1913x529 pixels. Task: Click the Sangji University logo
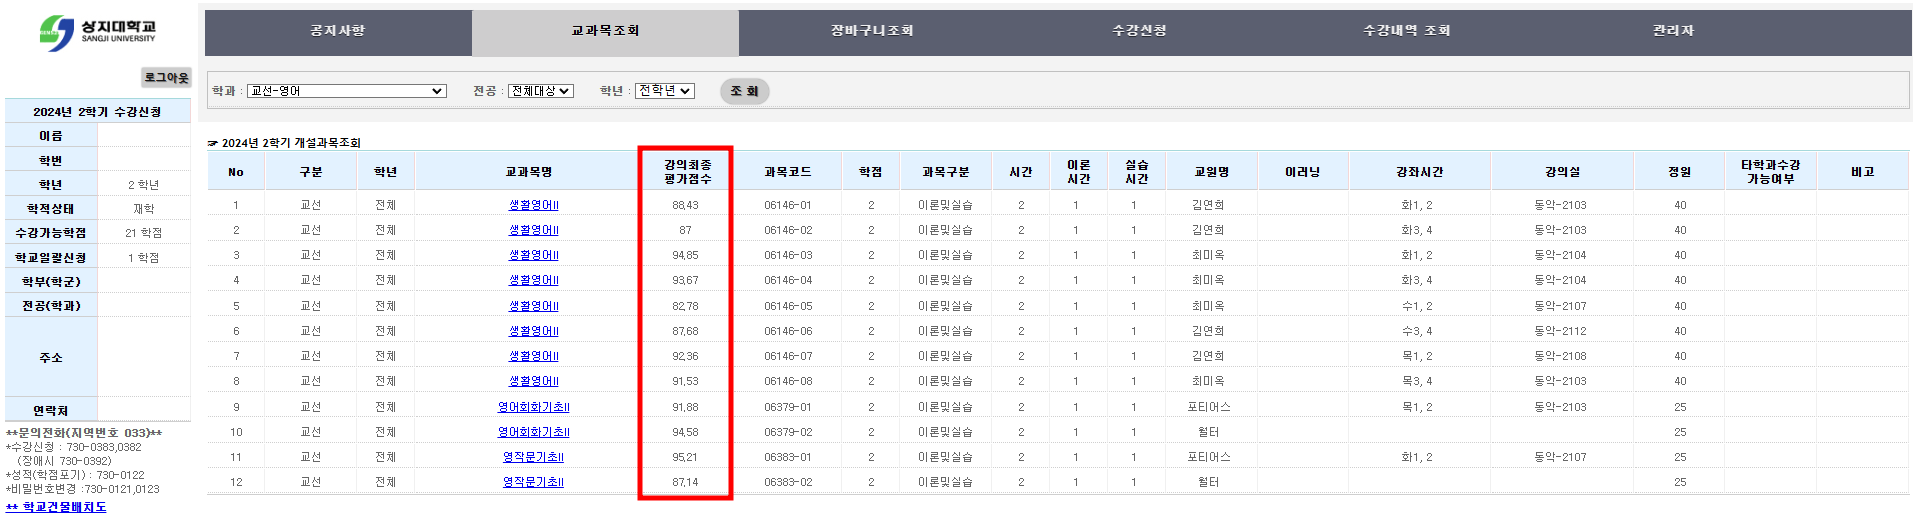97,32
